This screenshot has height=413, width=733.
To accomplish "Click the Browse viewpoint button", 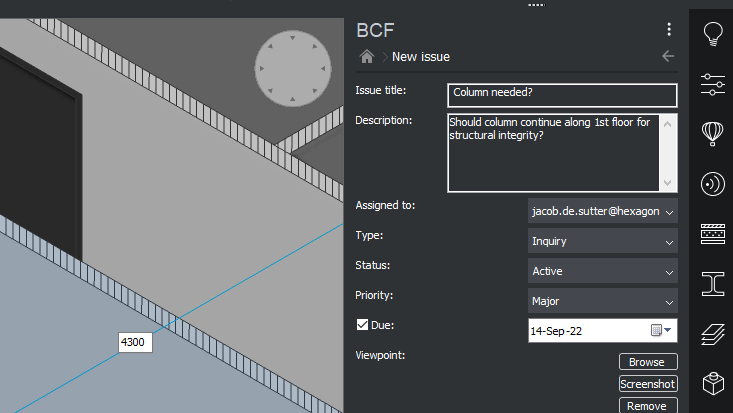I will pos(648,362).
